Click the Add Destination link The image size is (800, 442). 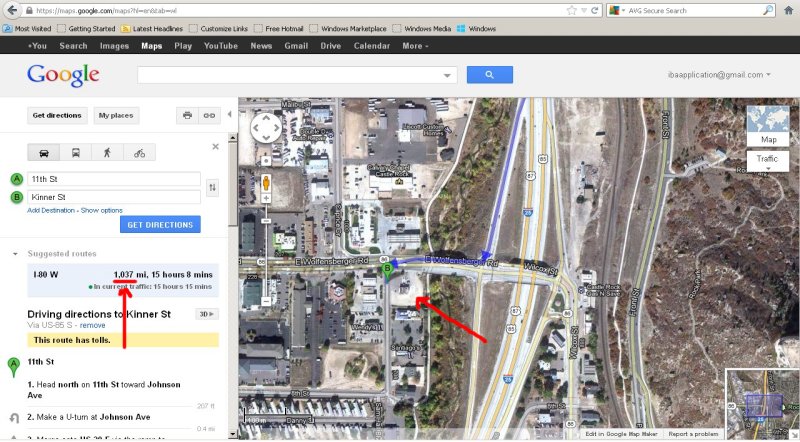[x=51, y=210]
